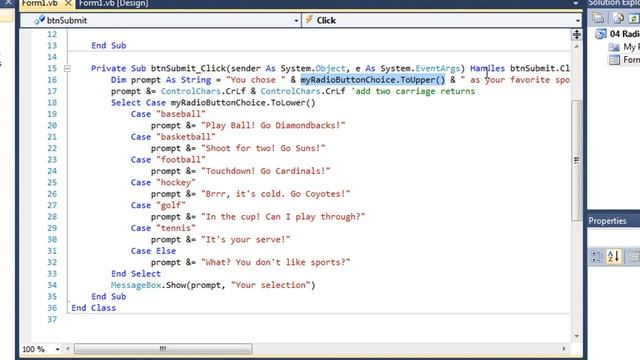Click the Case "hockey" line
Image resolution: width=640 pixels, height=360 pixels.
163,183
